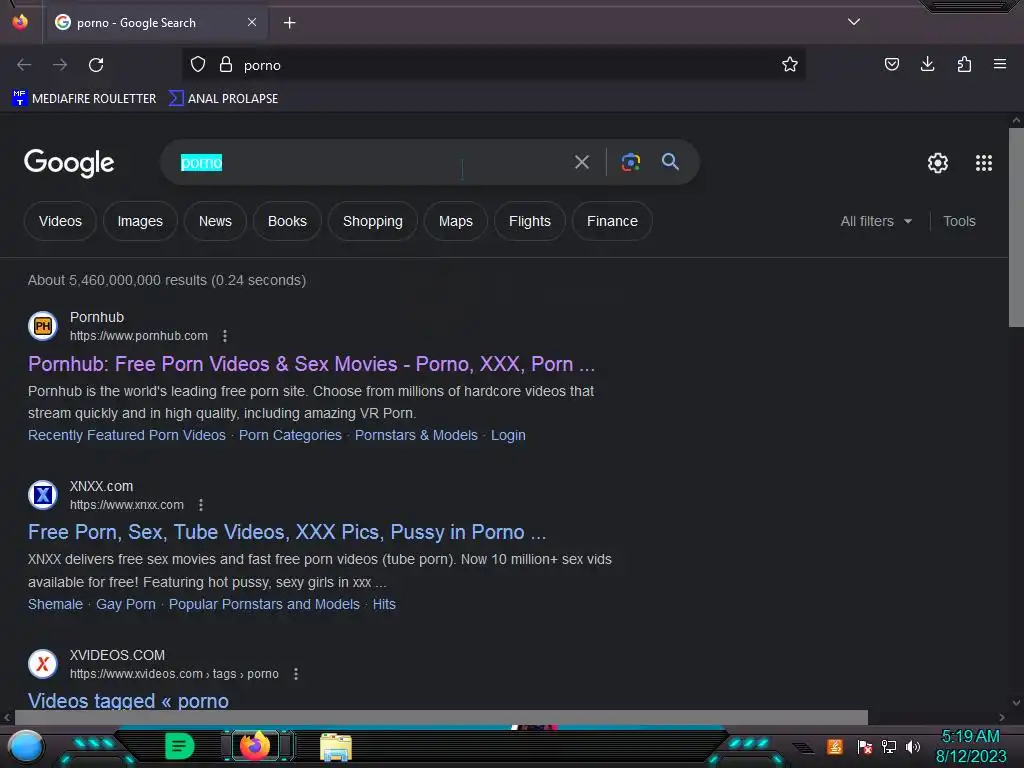Switch to the Images results filter
1024x768 pixels.
pos(140,221)
